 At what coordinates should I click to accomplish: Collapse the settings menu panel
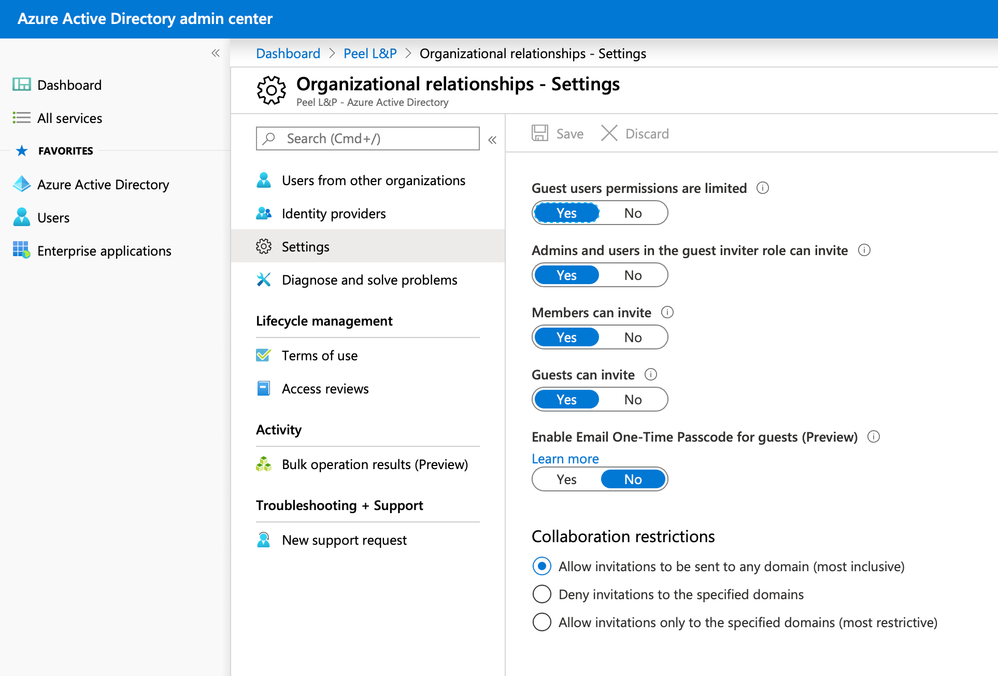pyautogui.click(x=492, y=140)
